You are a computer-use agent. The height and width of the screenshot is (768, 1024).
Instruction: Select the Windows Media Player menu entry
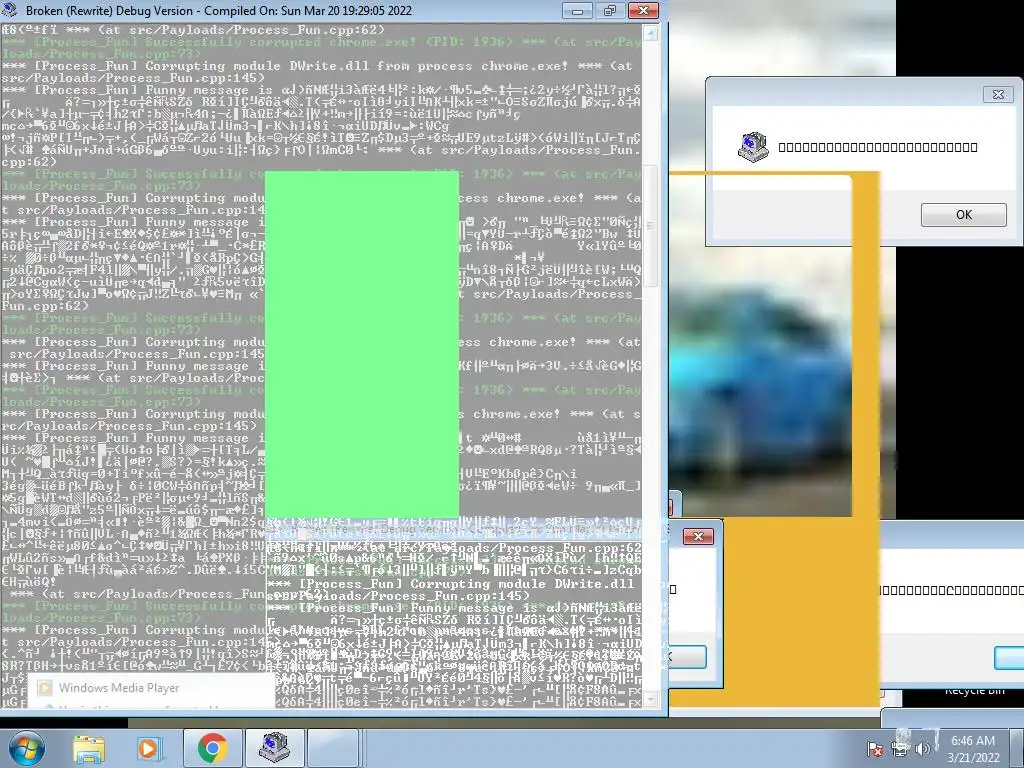150,688
